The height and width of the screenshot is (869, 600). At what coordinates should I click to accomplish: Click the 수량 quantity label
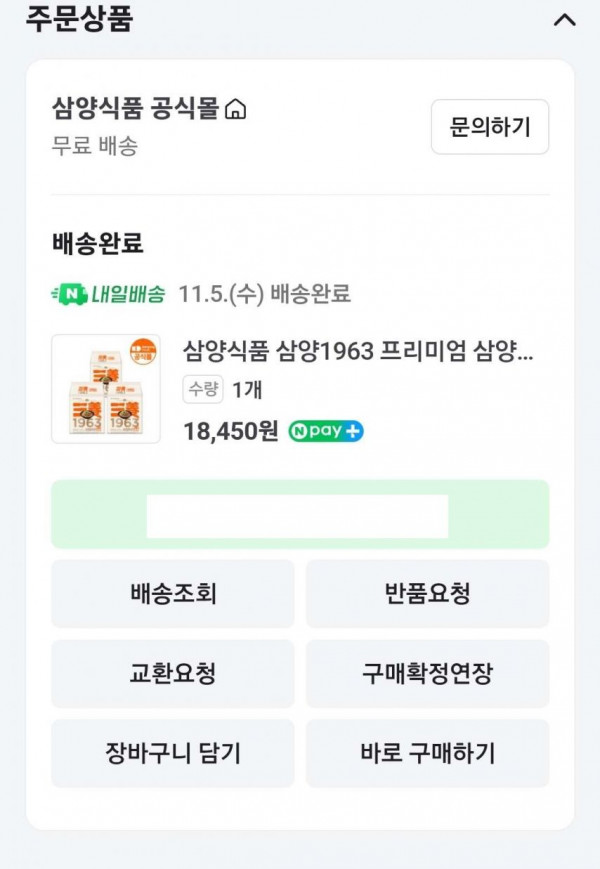pos(202,389)
